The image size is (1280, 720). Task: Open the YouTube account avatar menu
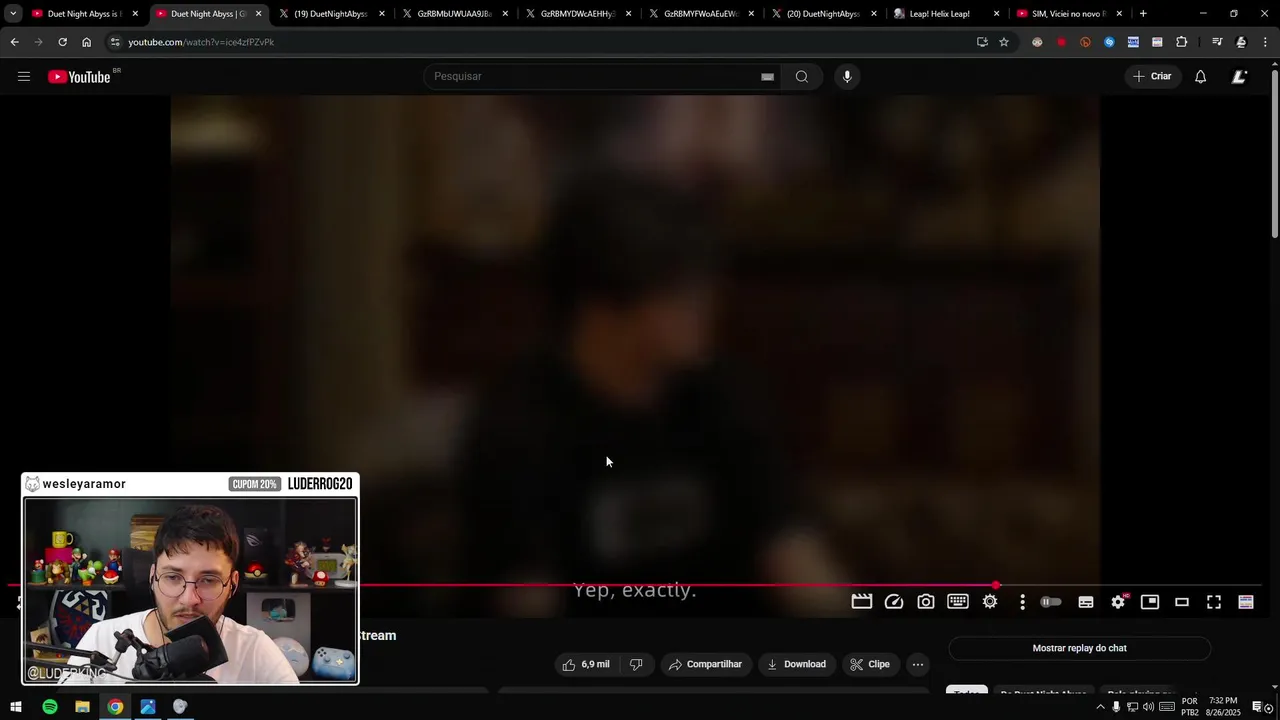point(1239,77)
